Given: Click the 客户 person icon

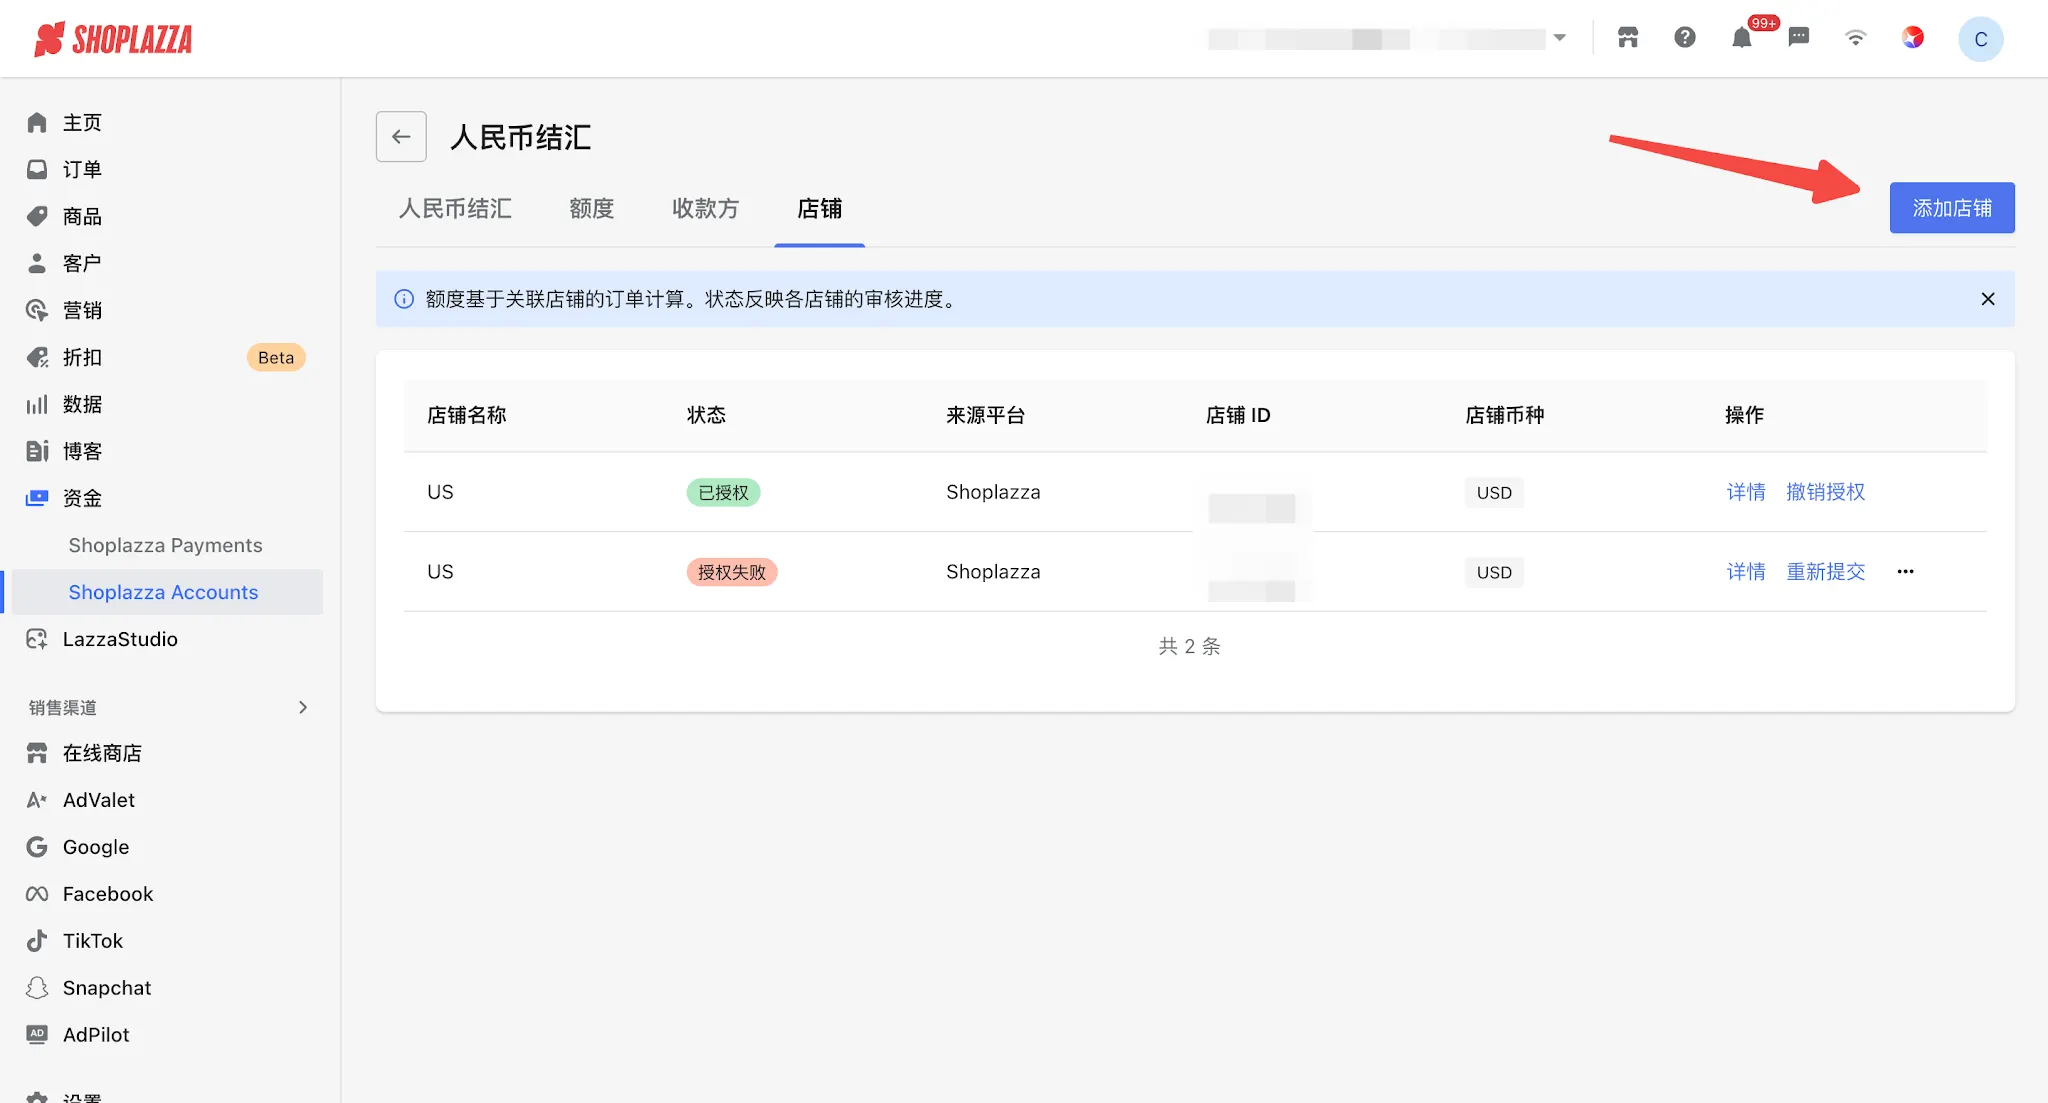Looking at the screenshot, I should tap(37, 263).
